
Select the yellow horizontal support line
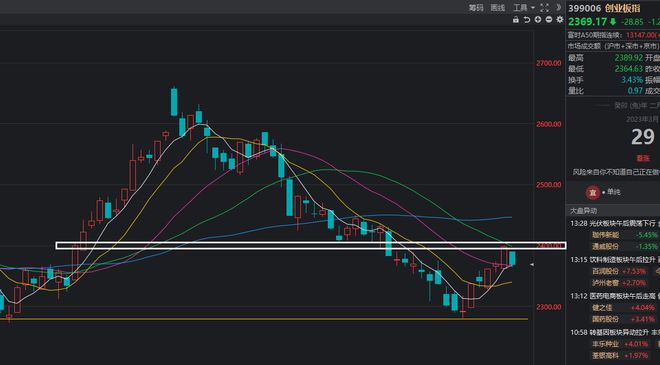(264, 319)
